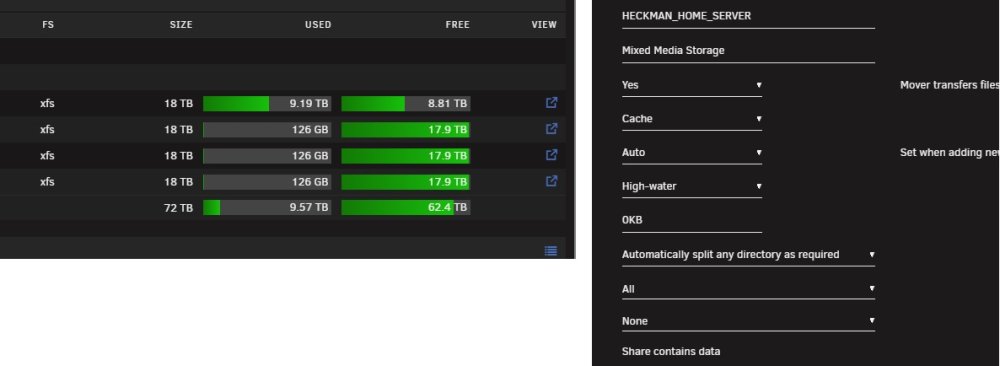This screenshot has width=1000, height=366.
Task: Click the SIZE column header
Action: [181, 25]
